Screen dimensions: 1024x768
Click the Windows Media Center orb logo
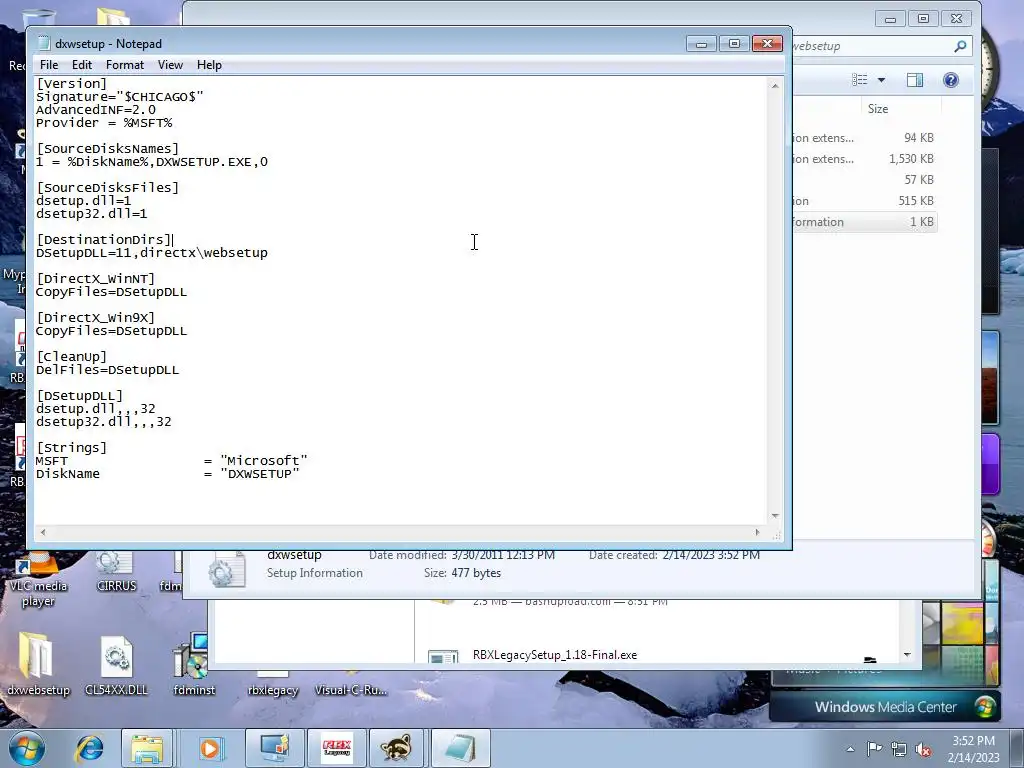(984, 707)
